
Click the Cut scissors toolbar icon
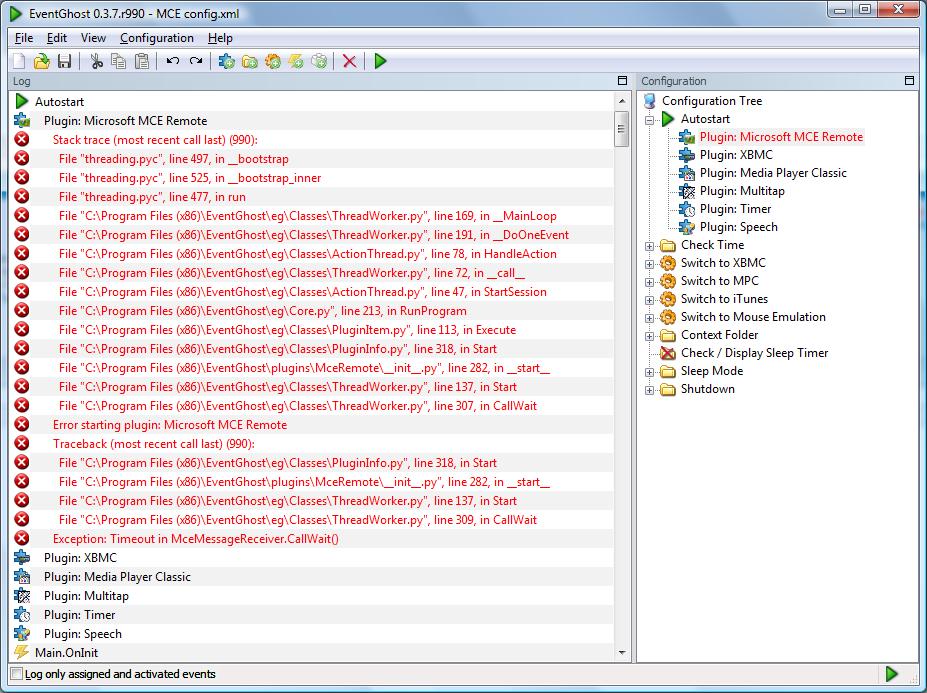click(96, 61)
